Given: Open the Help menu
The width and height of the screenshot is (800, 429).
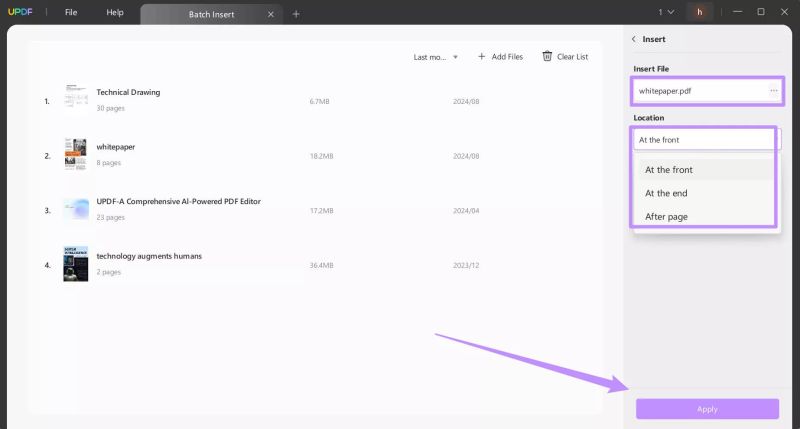Looking at the screenshot, I should tap(115, 12).
